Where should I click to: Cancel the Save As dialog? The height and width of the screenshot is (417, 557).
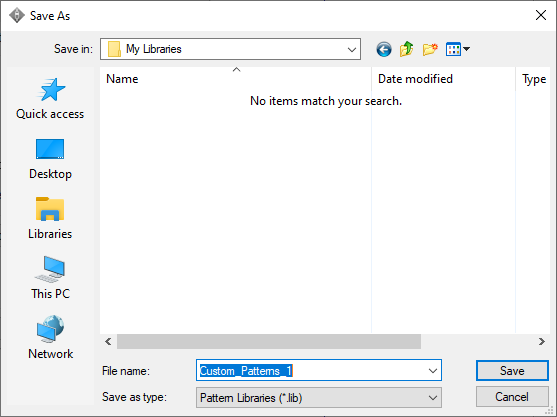tap(512, 397)
